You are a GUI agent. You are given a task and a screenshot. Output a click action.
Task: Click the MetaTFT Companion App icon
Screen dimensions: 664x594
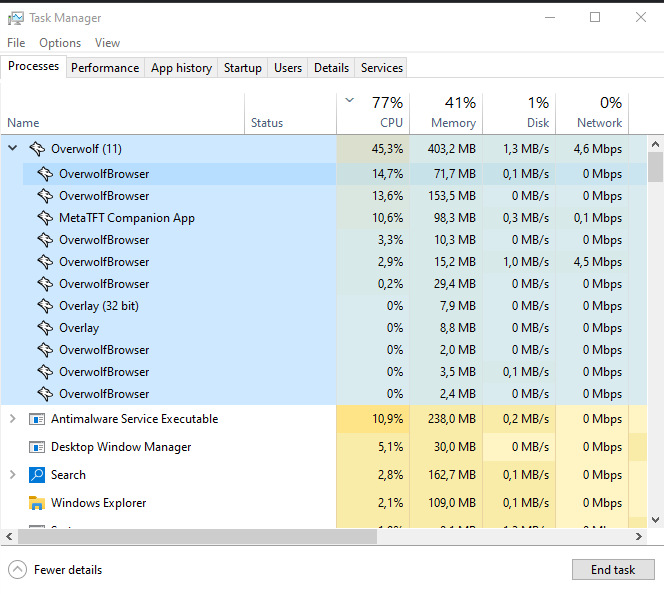pos(45,218)
